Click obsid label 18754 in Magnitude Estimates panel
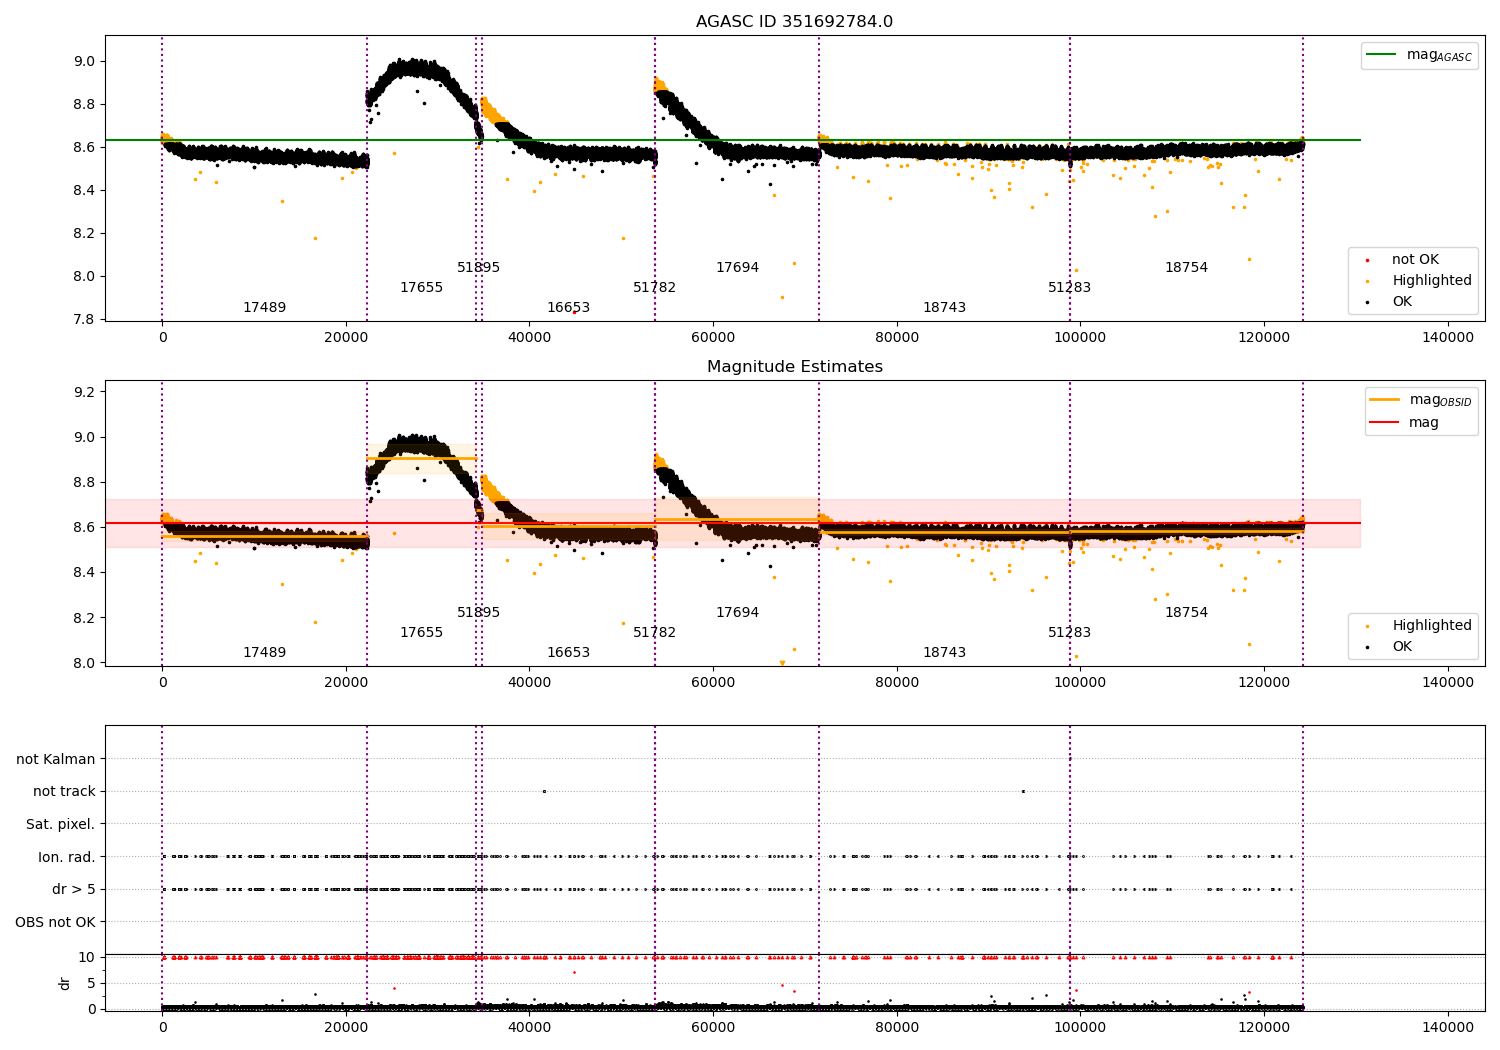1500x1050 pixels. coord(1186,612)
